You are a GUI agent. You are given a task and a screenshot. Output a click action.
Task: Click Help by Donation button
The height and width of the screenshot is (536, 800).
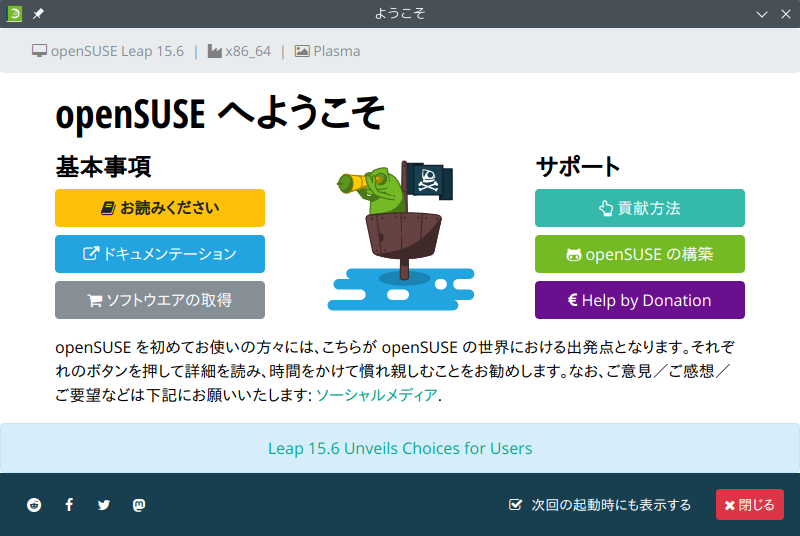[x=640, y=300]
